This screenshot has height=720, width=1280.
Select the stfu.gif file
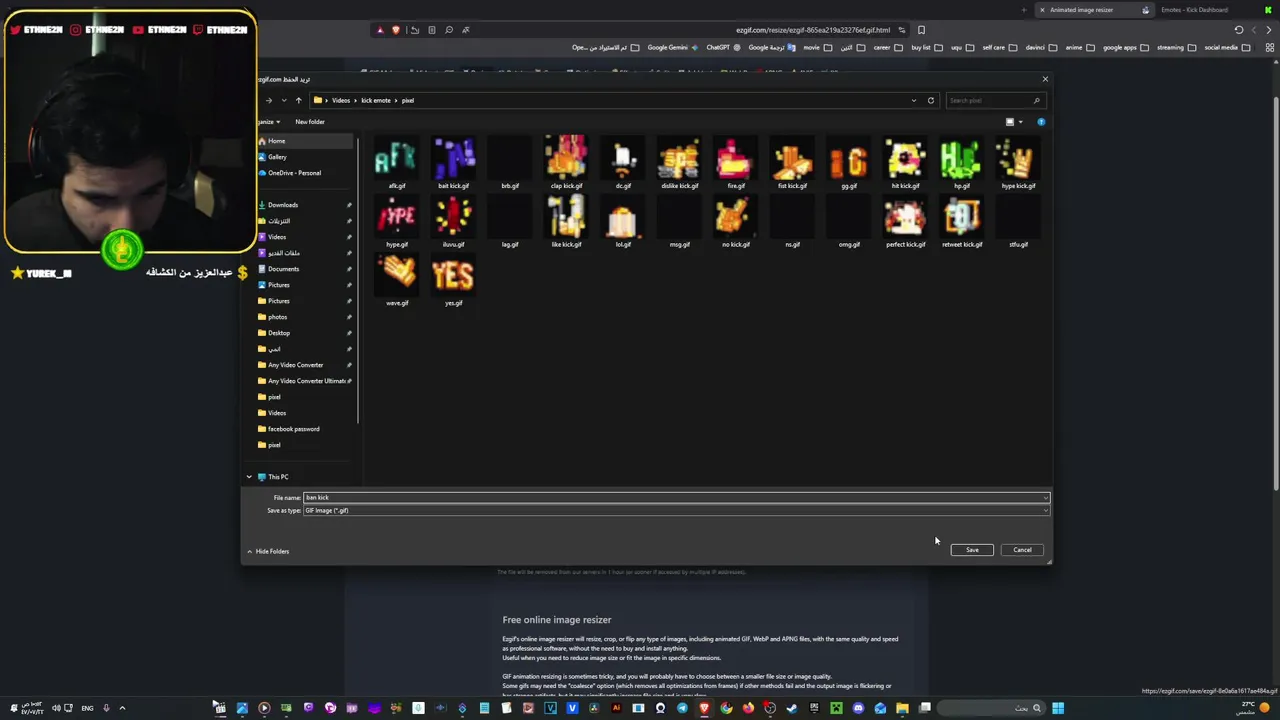pyautogui.click(x=1018, y=222)
